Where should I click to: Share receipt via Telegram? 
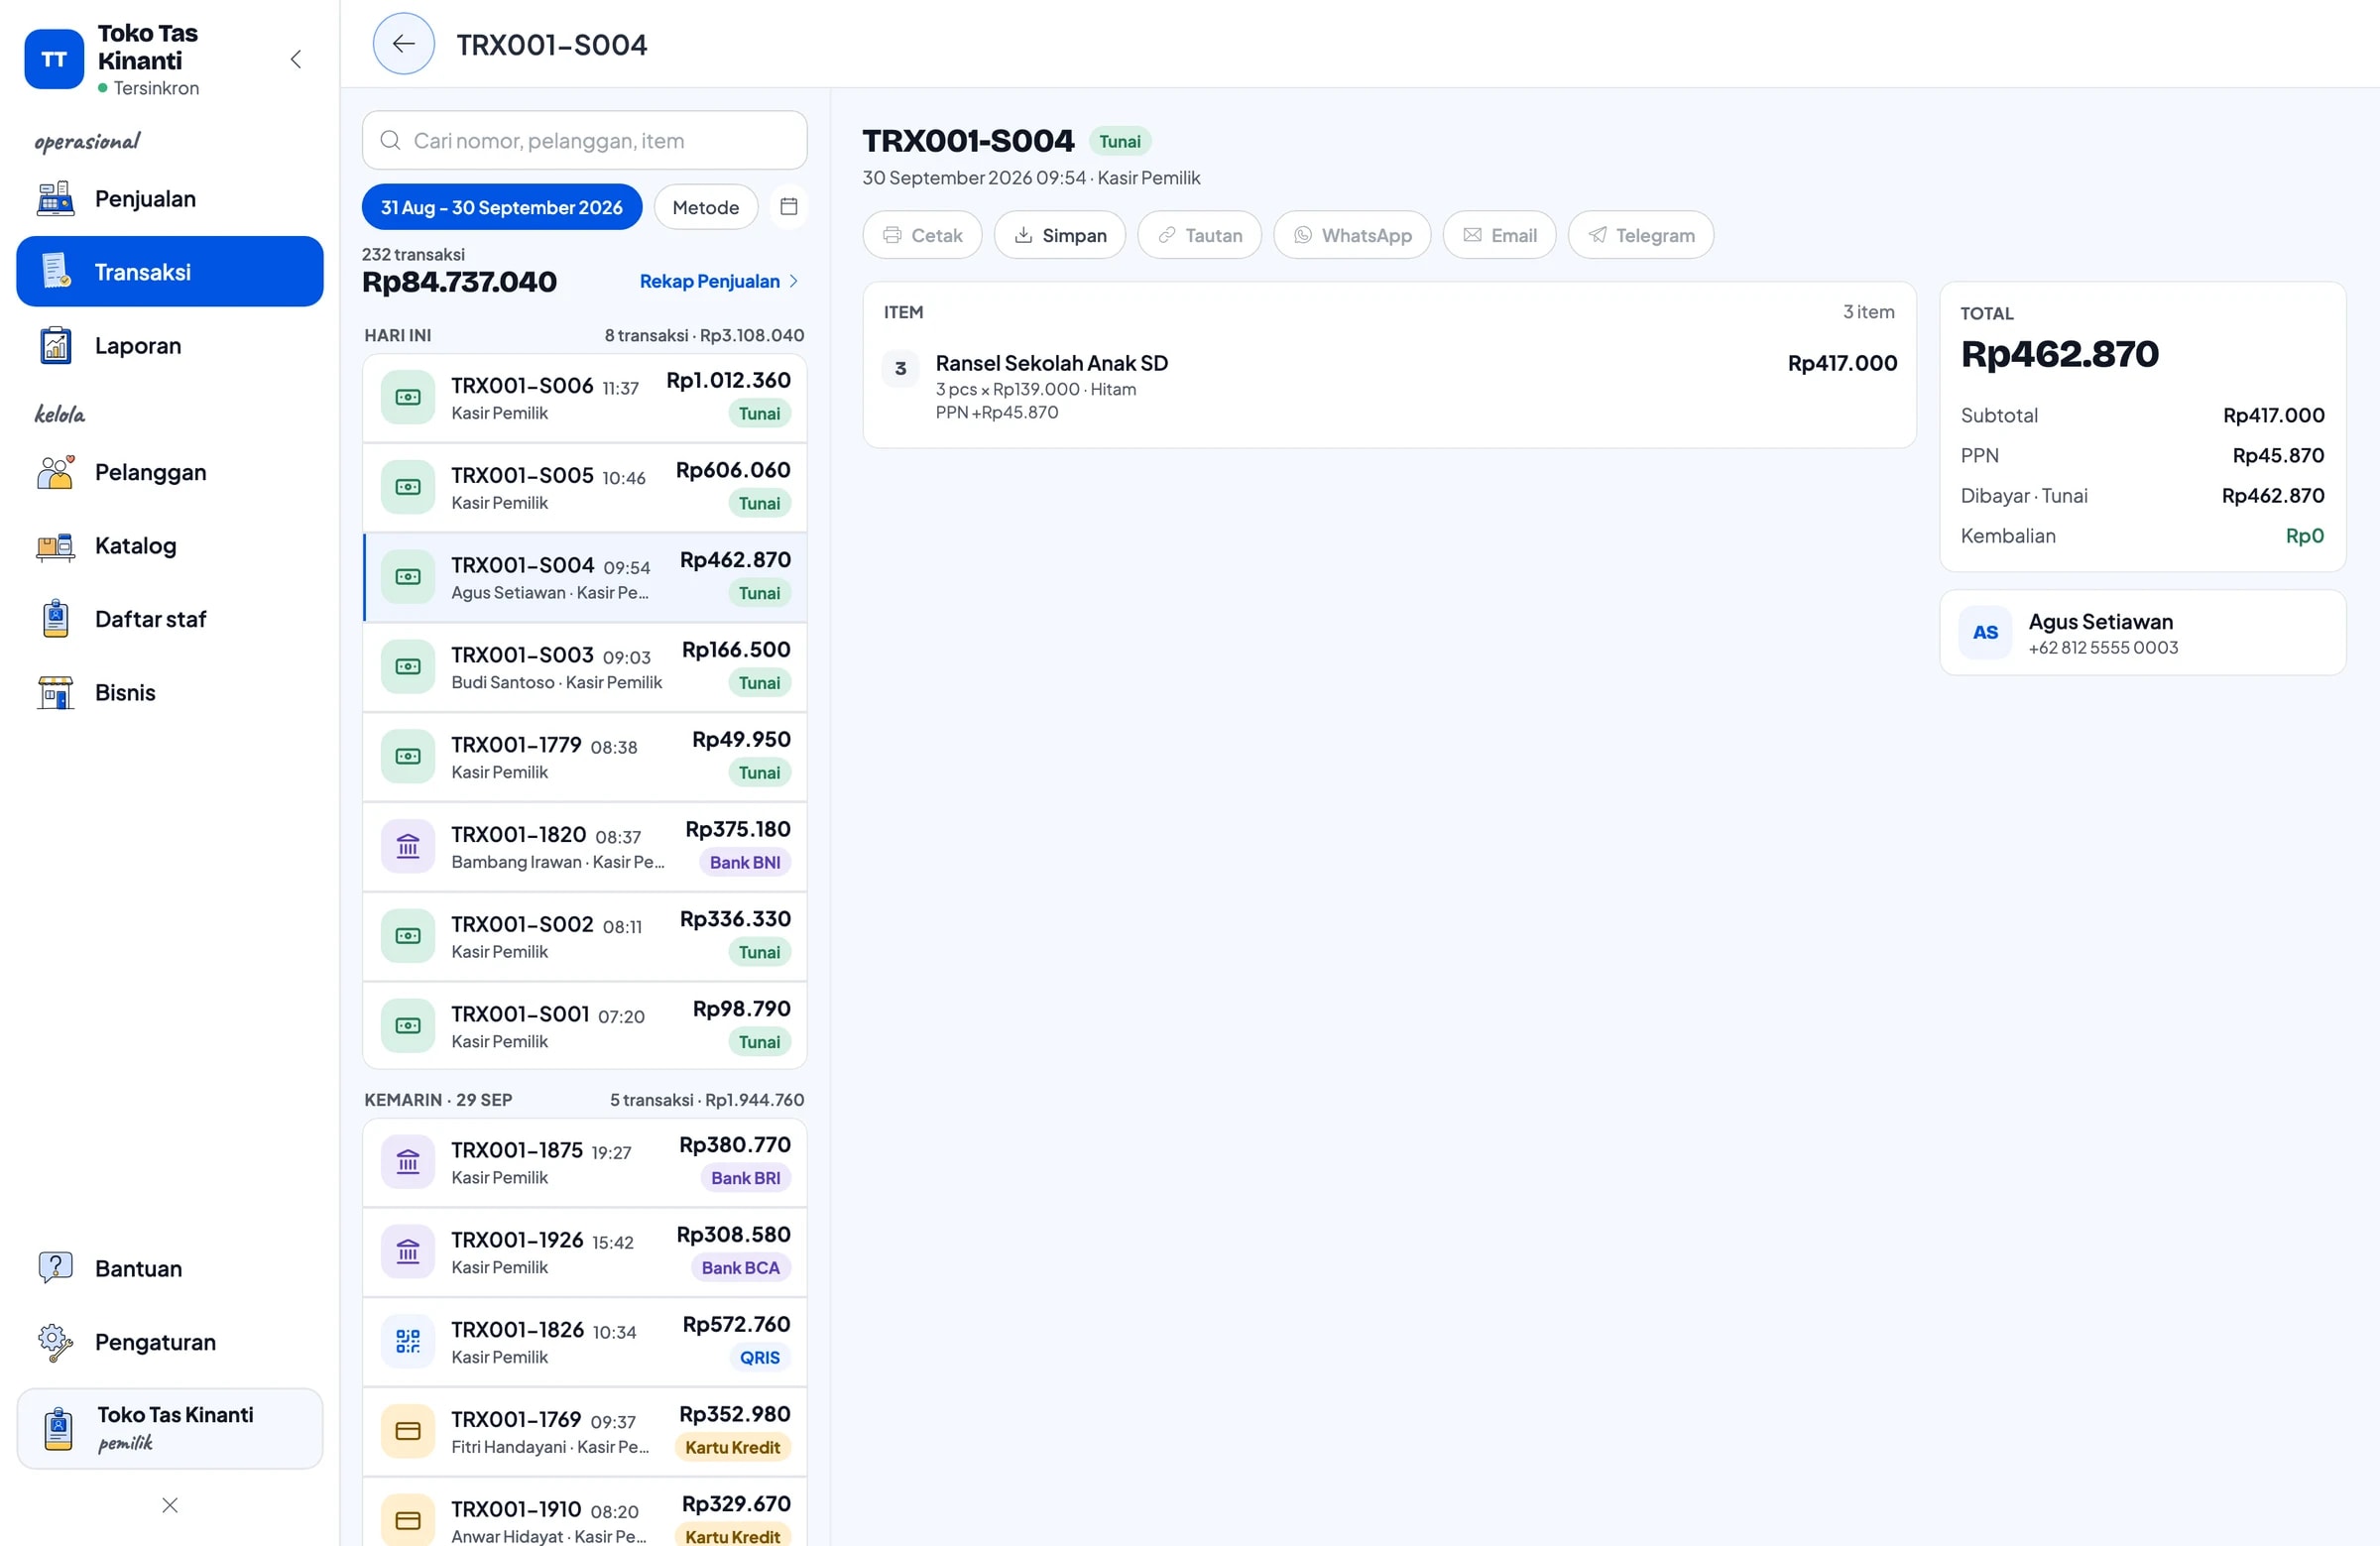click(x=1641, y=235)
